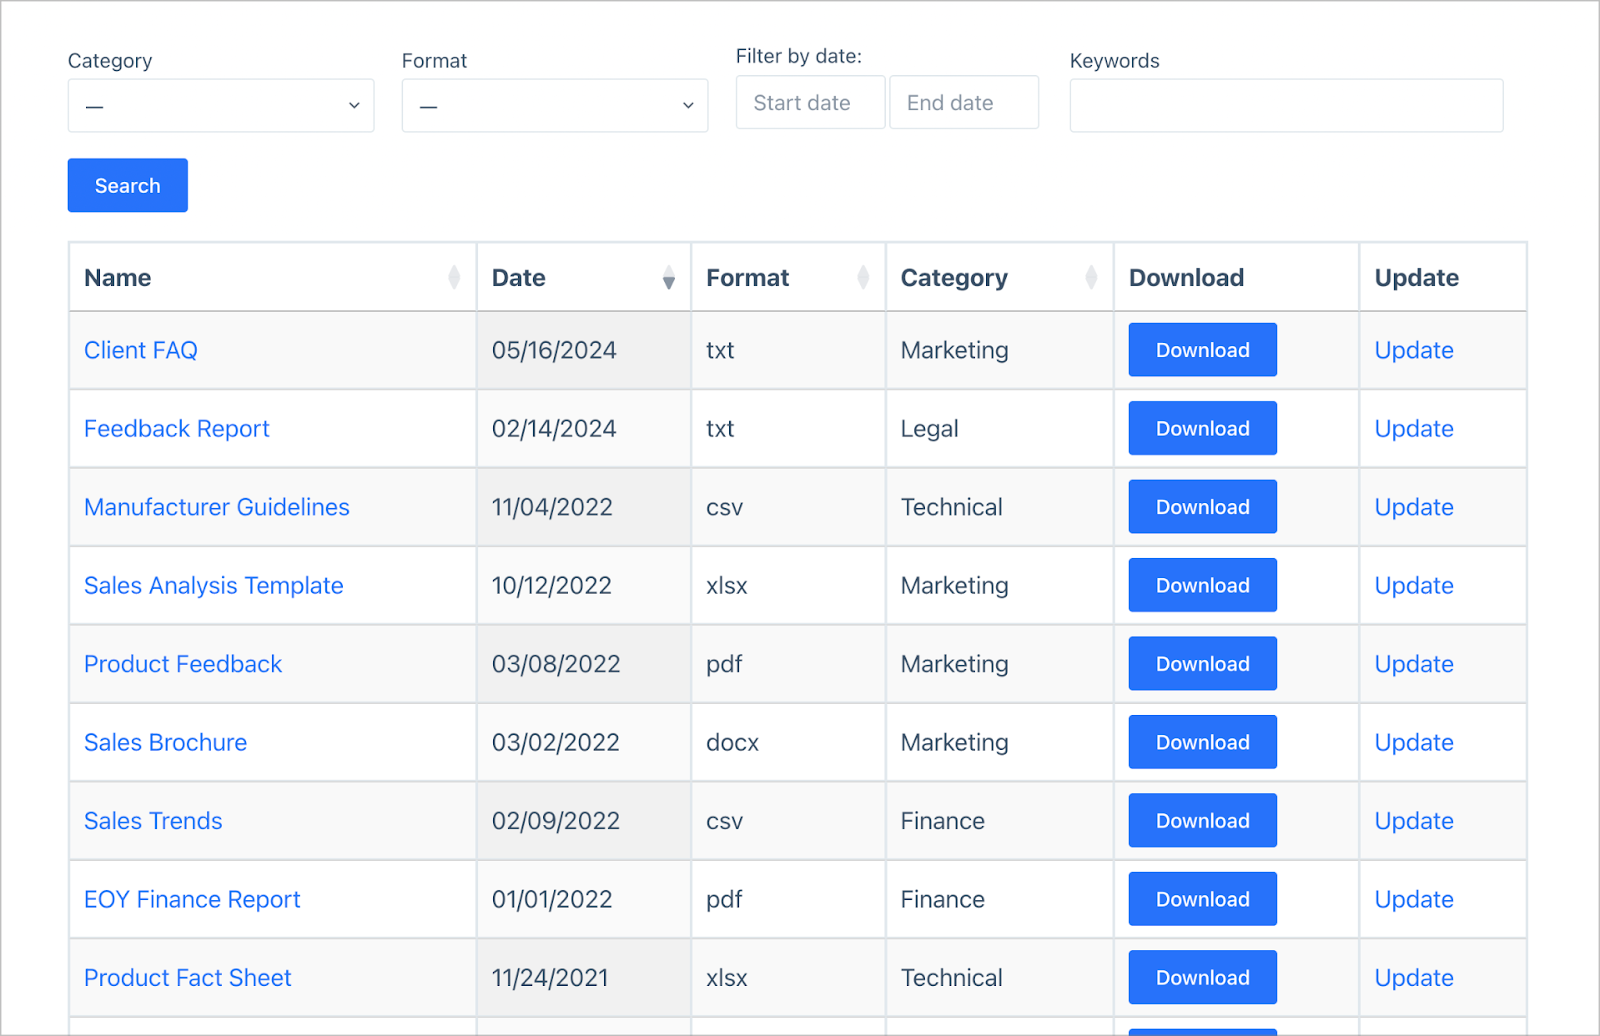Update the Product Feedback entry
Screen dimensions: 1600x1036
pos(1414,664)
